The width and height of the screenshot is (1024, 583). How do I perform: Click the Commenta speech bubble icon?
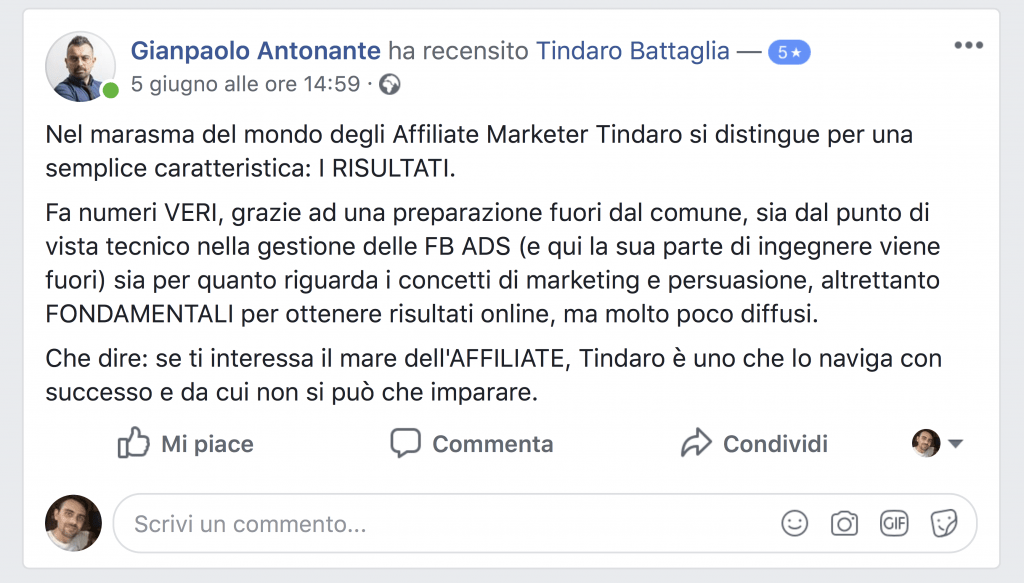click(x=406, y=443)
